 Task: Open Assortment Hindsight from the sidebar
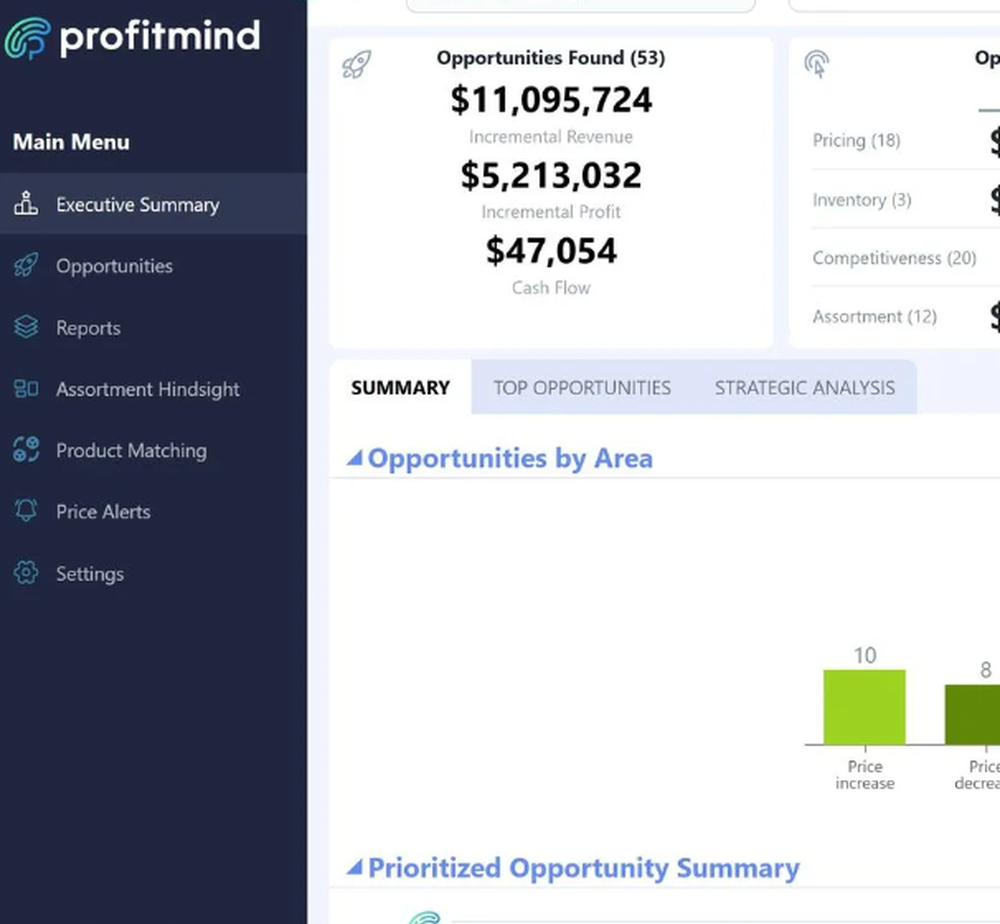[24, 388]
